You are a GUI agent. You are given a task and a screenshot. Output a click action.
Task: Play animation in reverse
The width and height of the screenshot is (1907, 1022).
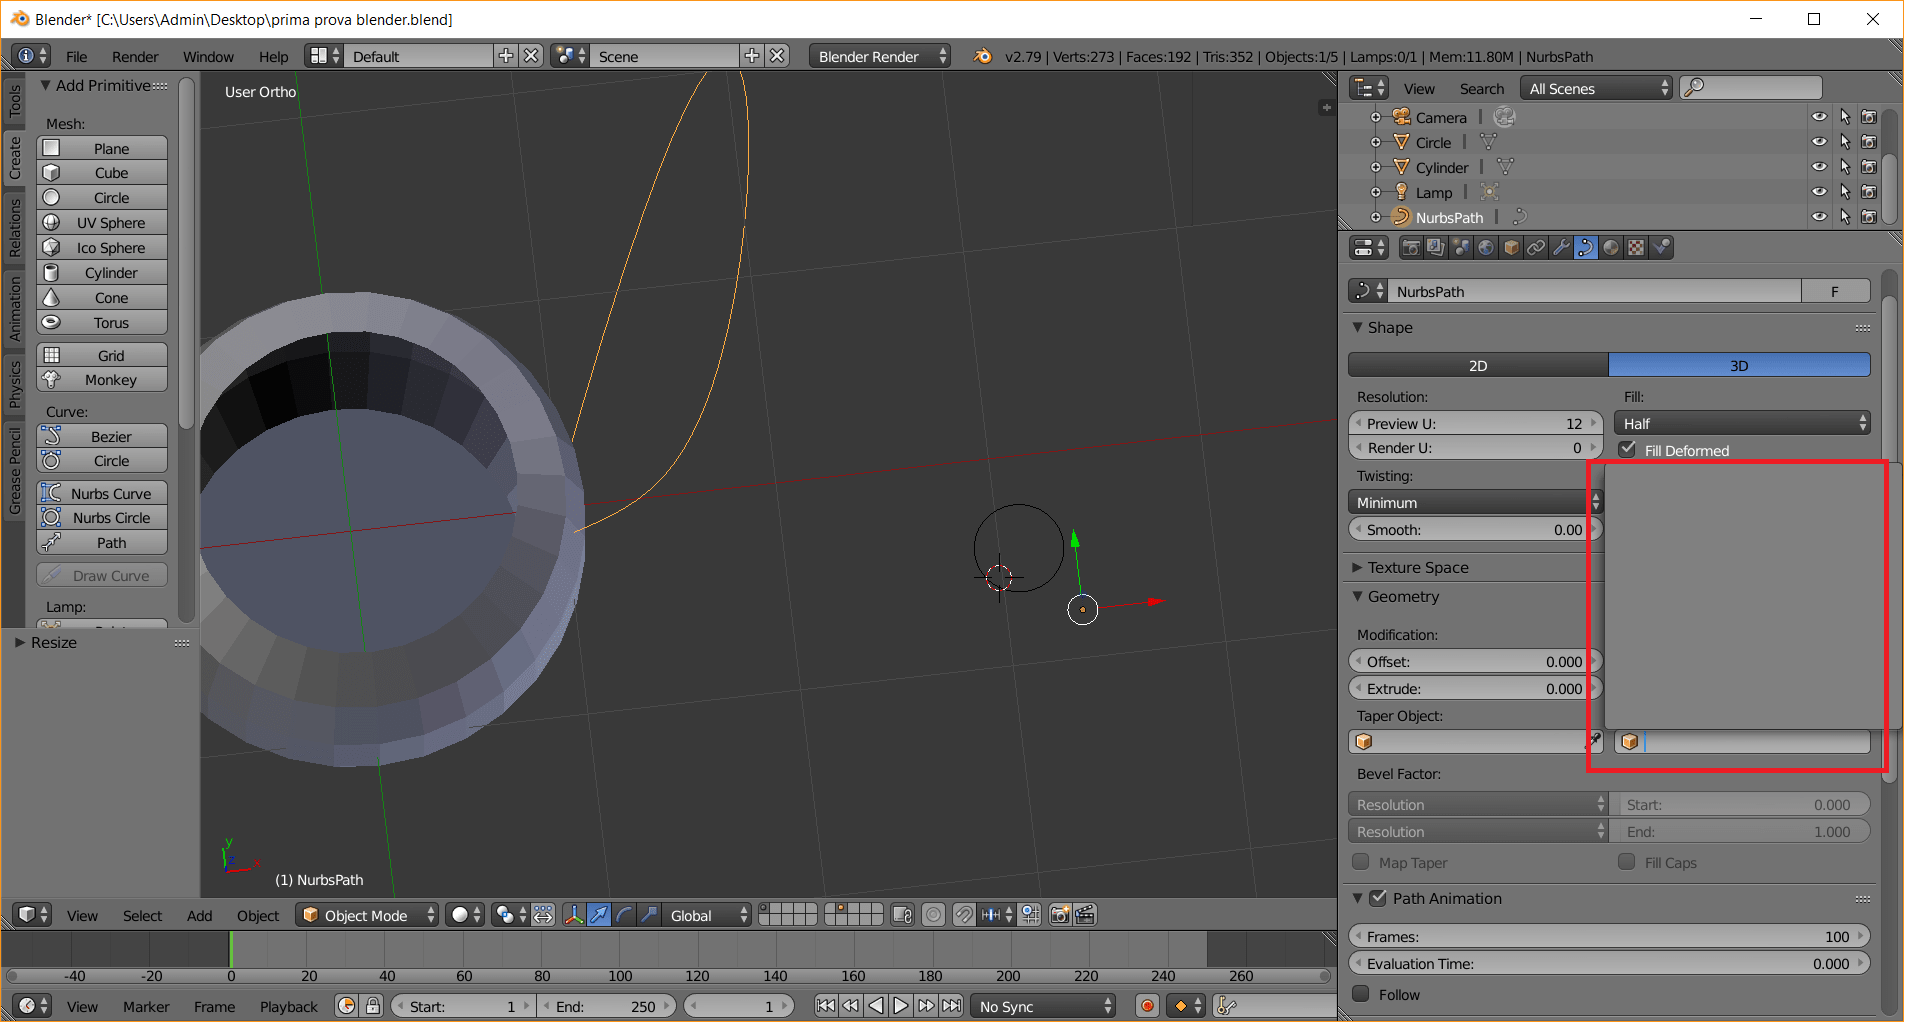coord(876,1006)
